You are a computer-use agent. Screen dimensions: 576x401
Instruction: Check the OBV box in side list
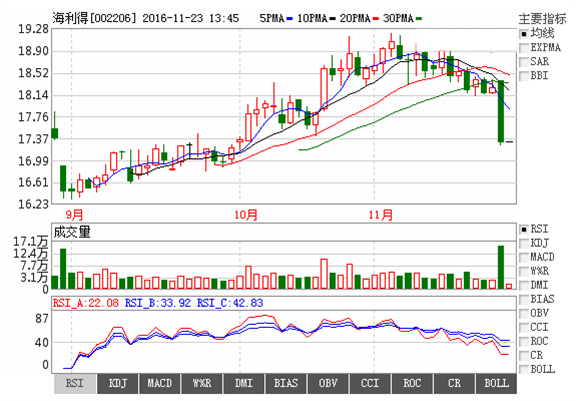tap(524, 314)
